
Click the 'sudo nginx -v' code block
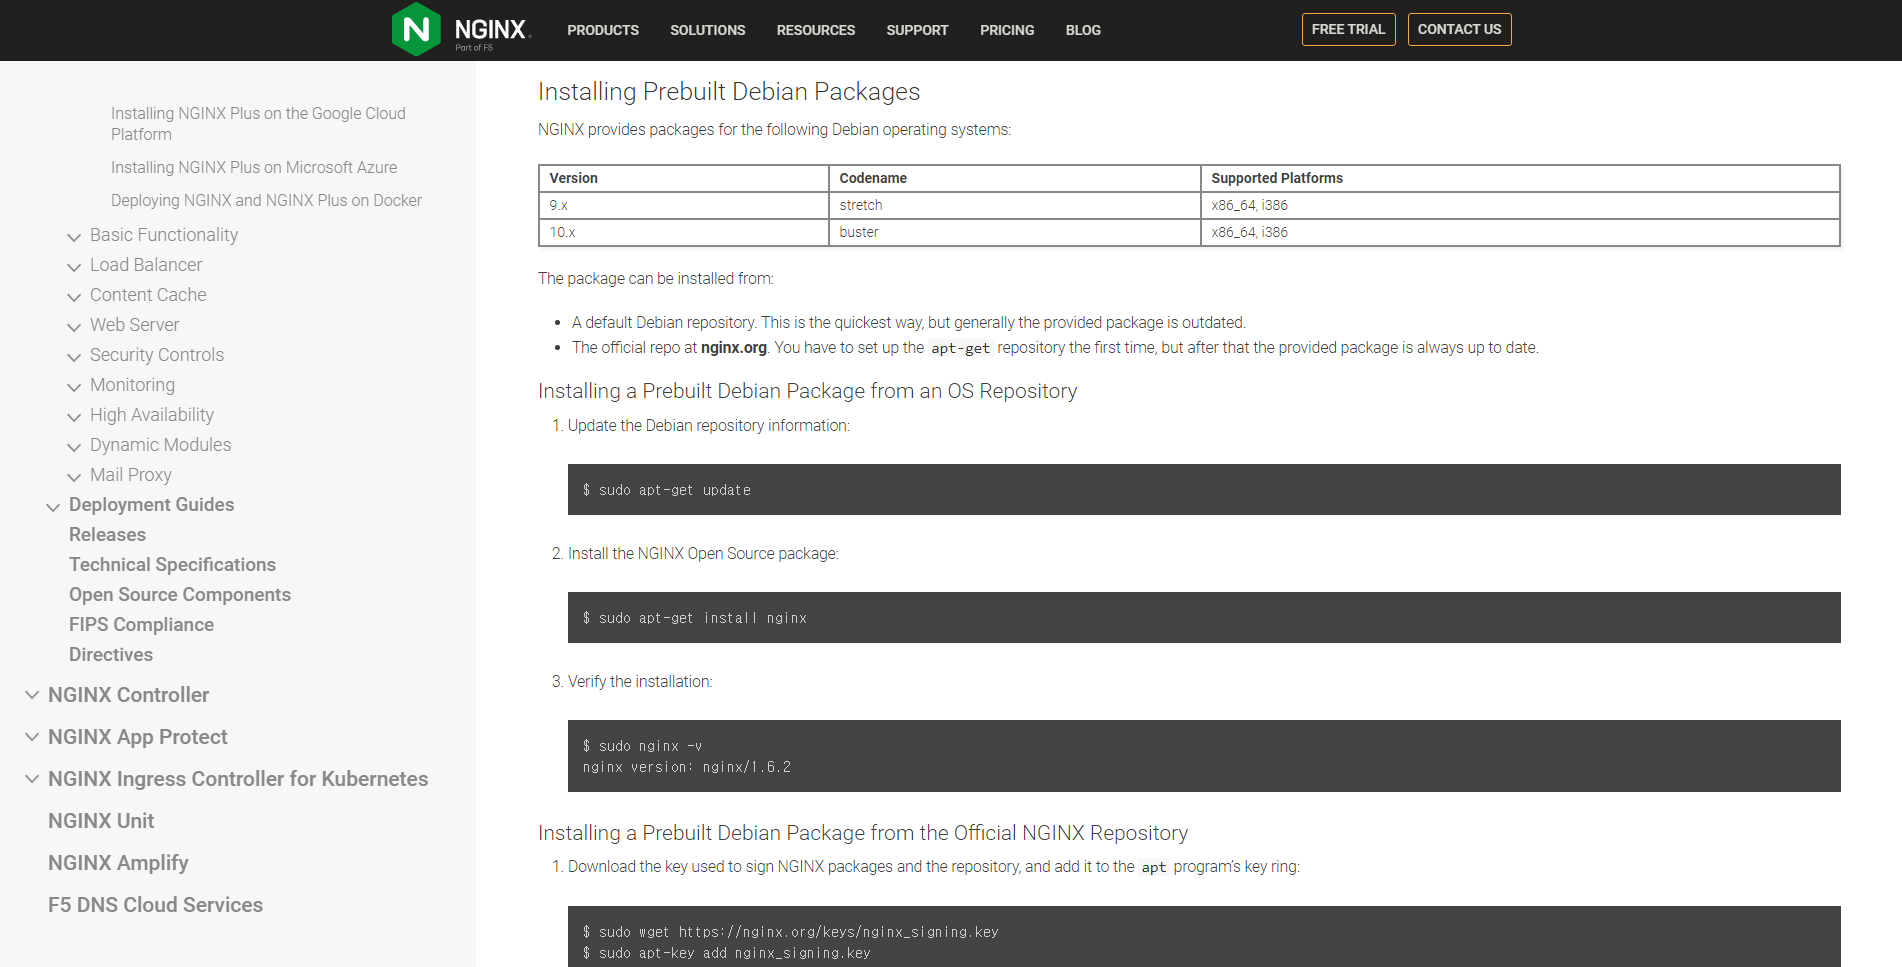pyautogui.click(x=1204, y=756)
